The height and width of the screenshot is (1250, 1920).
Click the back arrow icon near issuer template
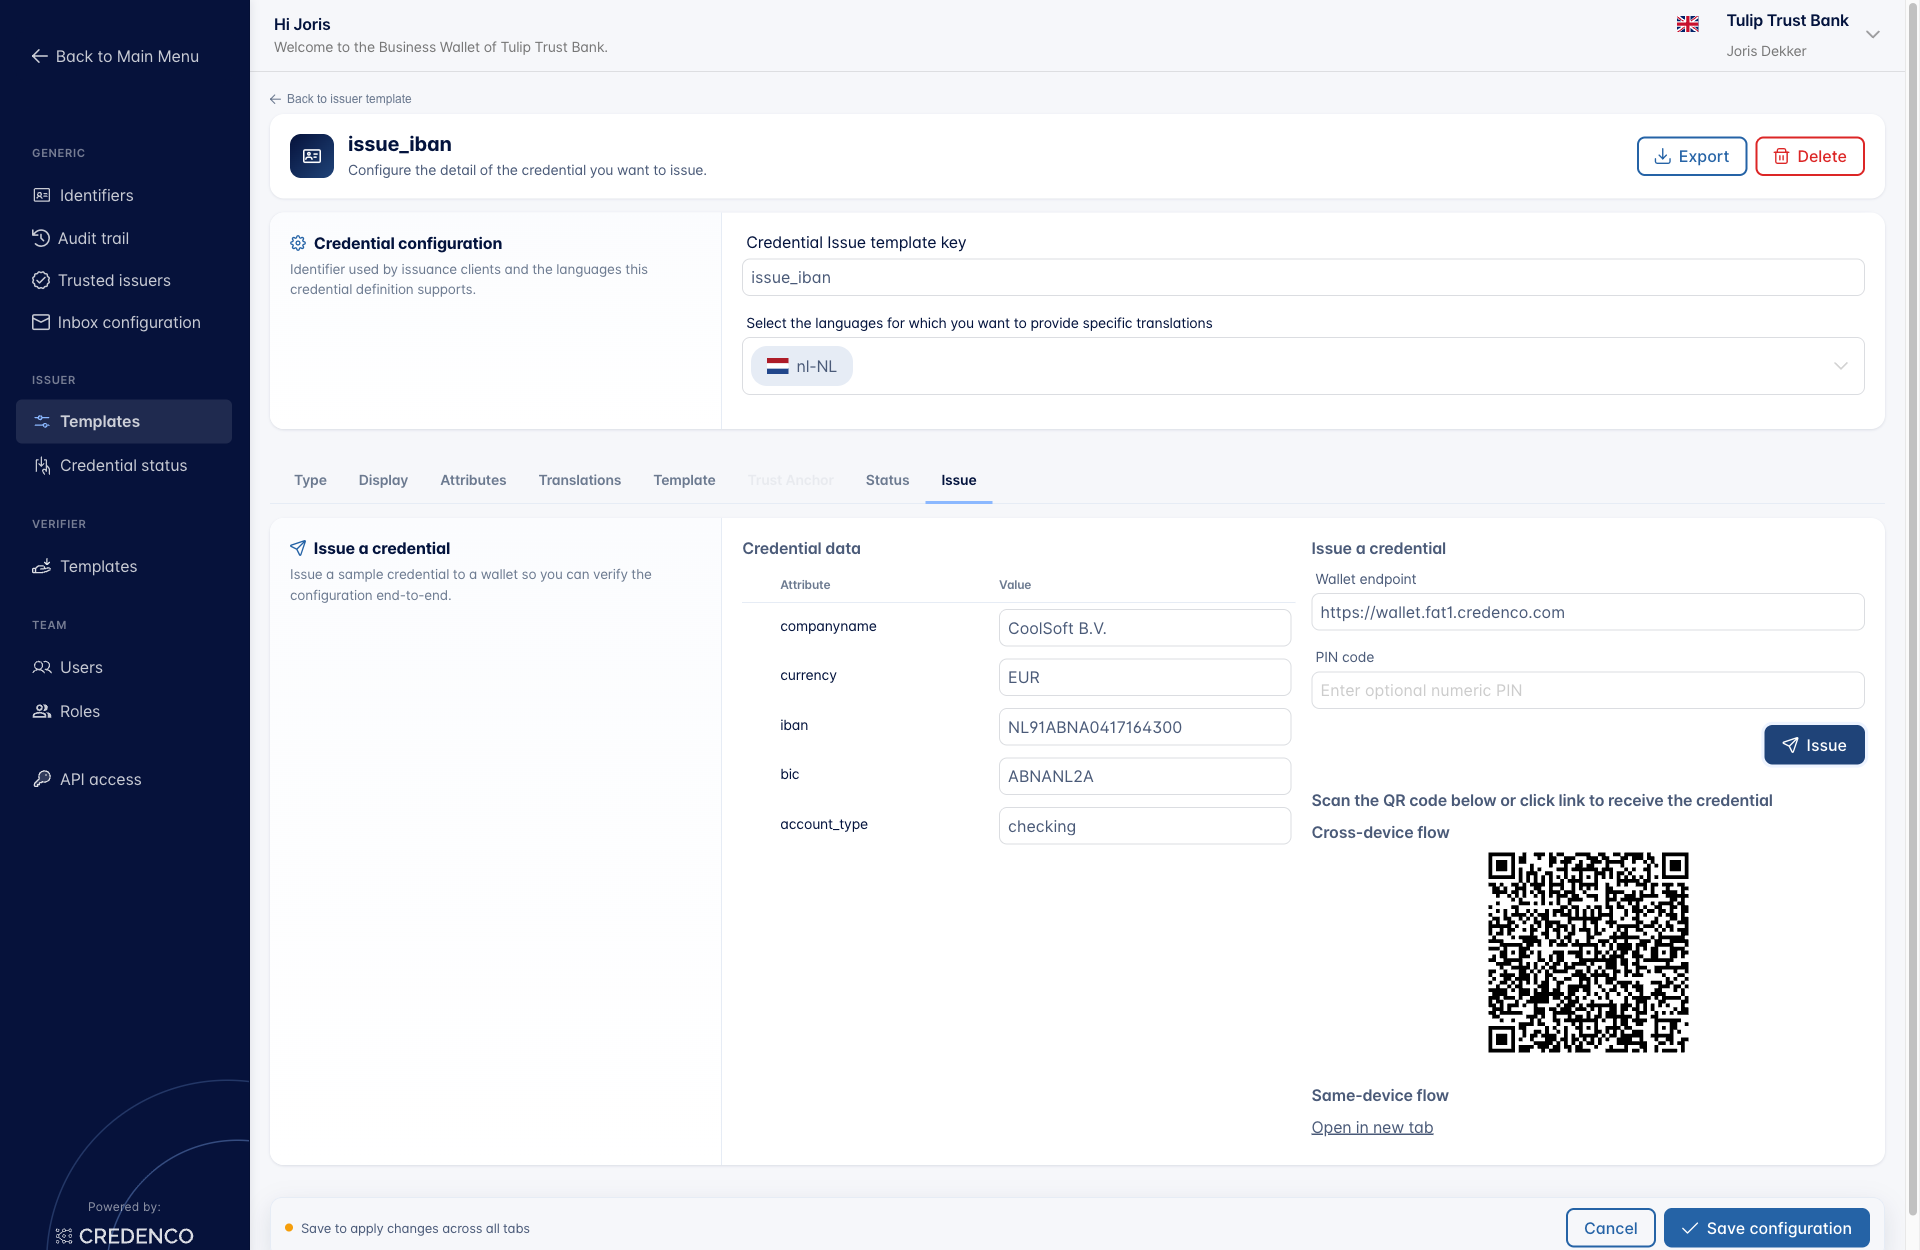[275, 99]
